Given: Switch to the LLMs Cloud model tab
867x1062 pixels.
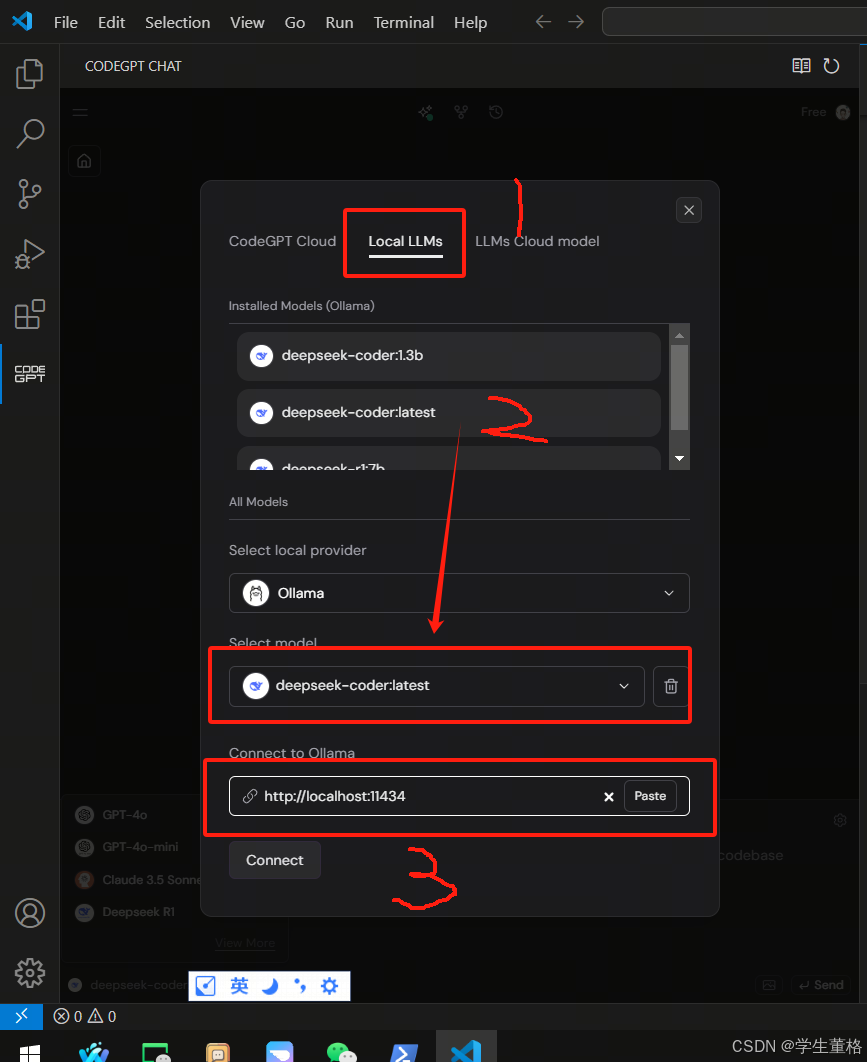Looking at the screenshot, I should pyautogui.click(x=537, y=241).
